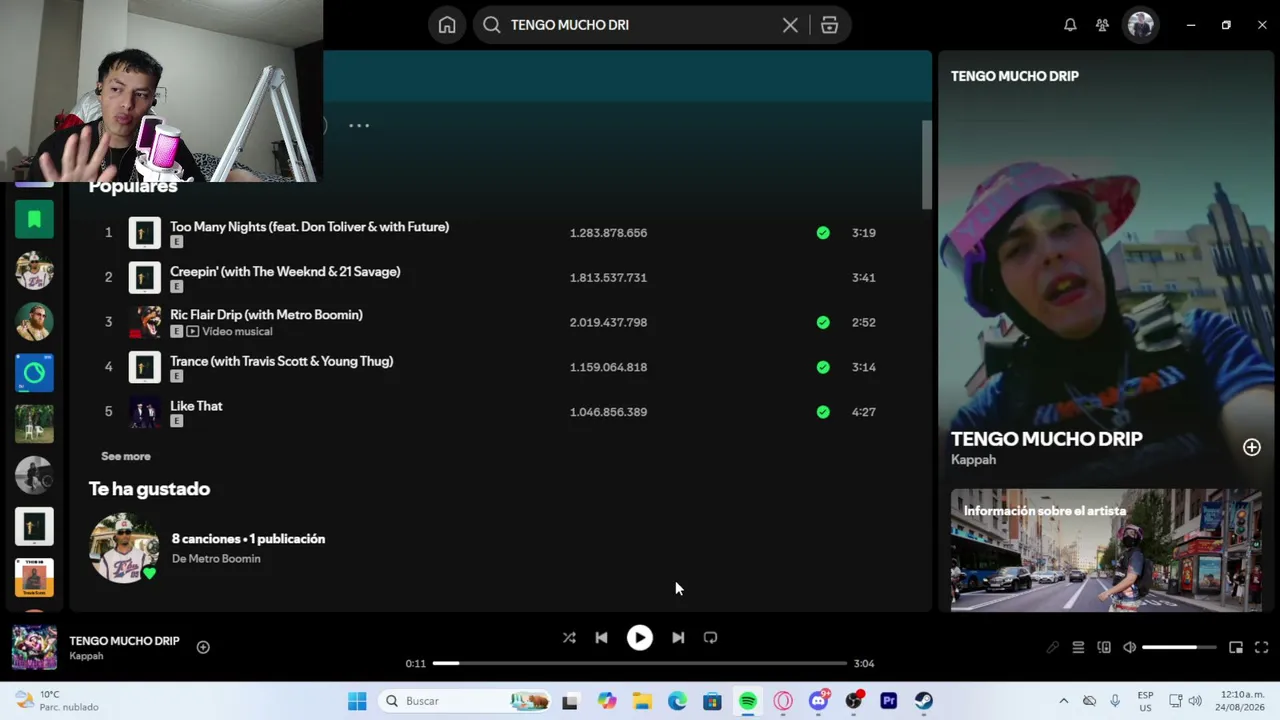Click the large Play button in the player bar
The width and height of the screenshot is (1280, 720).
(x=640, y=638)
